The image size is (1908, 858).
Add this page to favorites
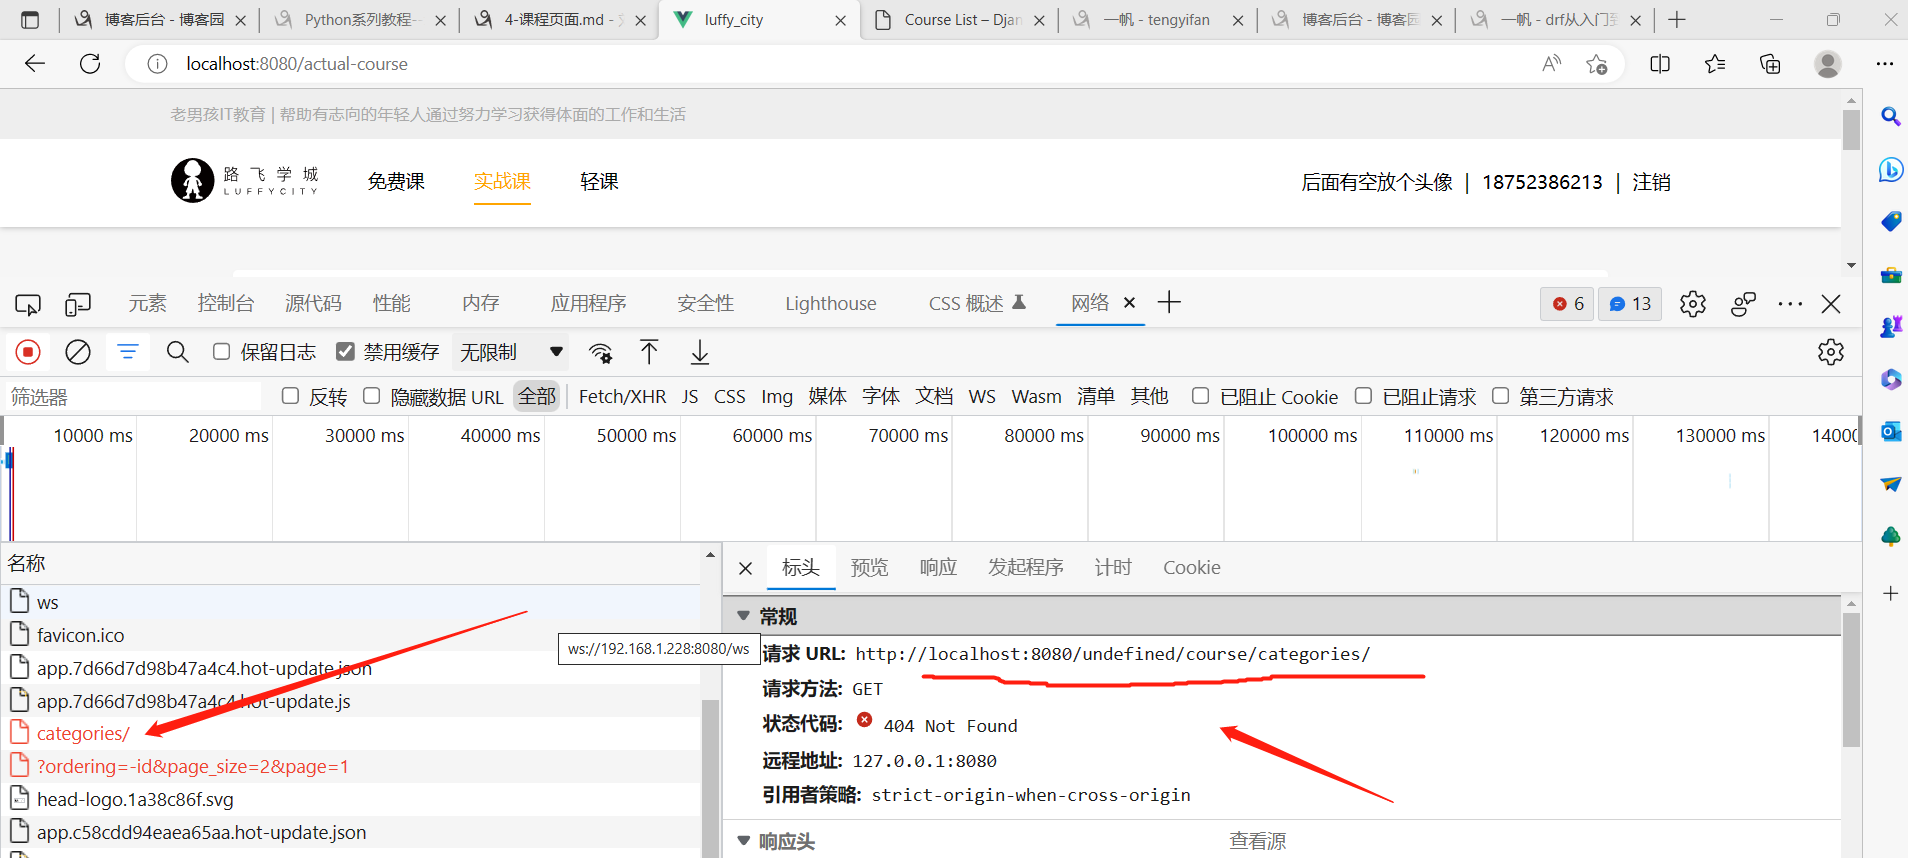[x=1597, y=64]
